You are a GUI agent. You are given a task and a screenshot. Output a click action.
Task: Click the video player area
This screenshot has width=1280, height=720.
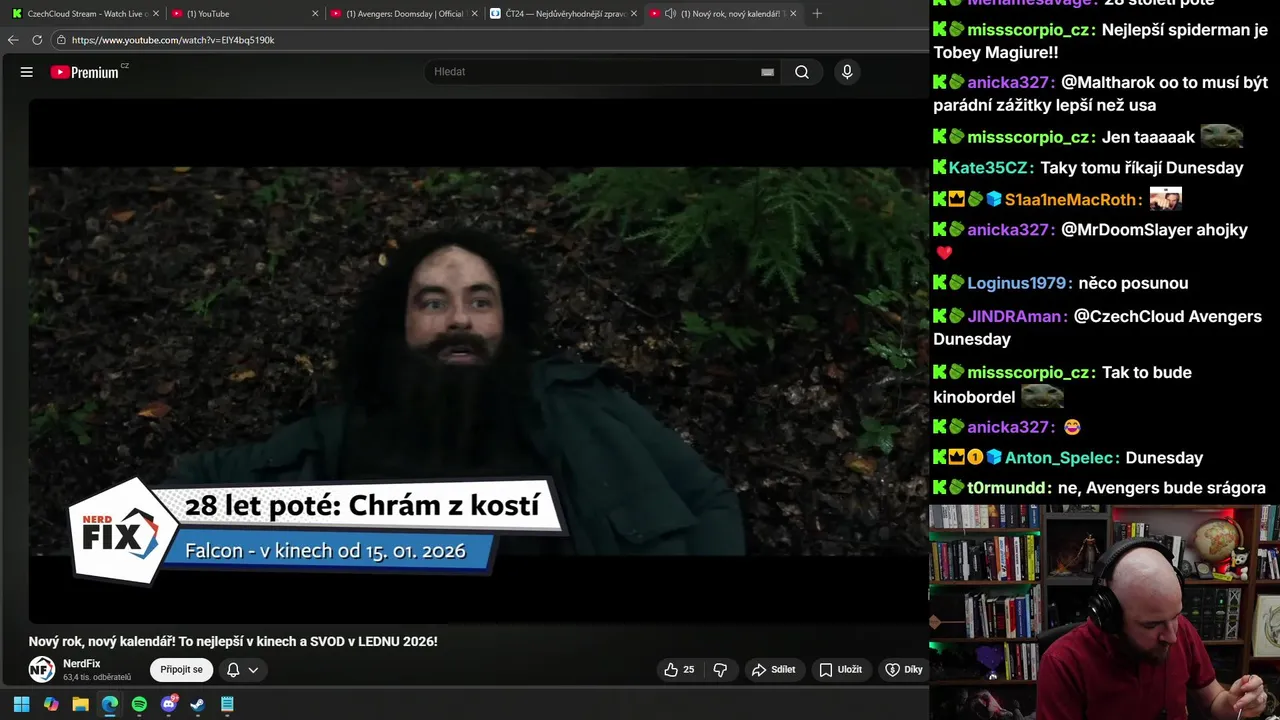click(478, 360)
